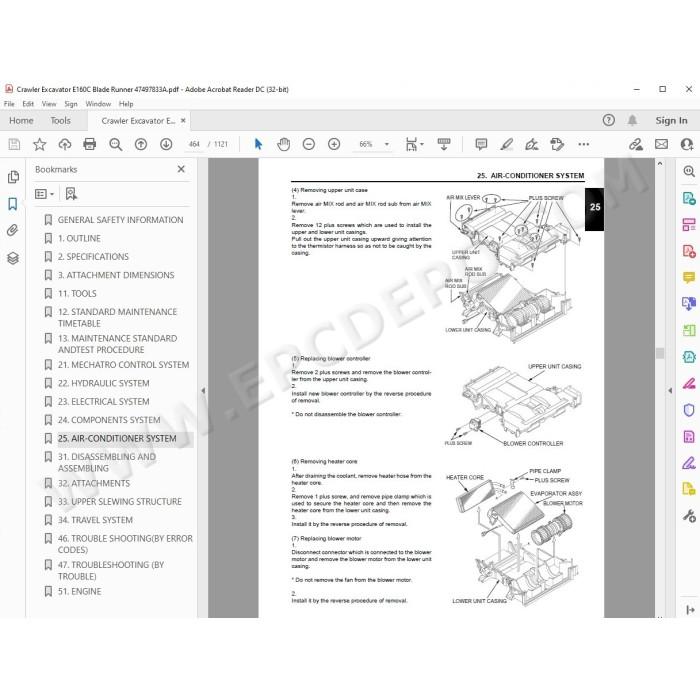
Task: Click the scrolling mode keyboard icon
Action: click(444, 144)
